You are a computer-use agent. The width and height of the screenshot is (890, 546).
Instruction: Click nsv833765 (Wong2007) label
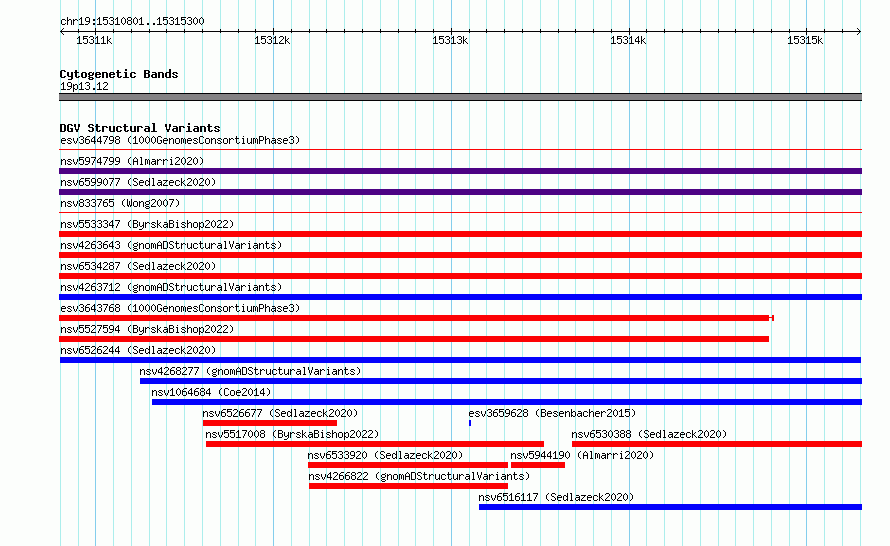(x=120, y=203)
